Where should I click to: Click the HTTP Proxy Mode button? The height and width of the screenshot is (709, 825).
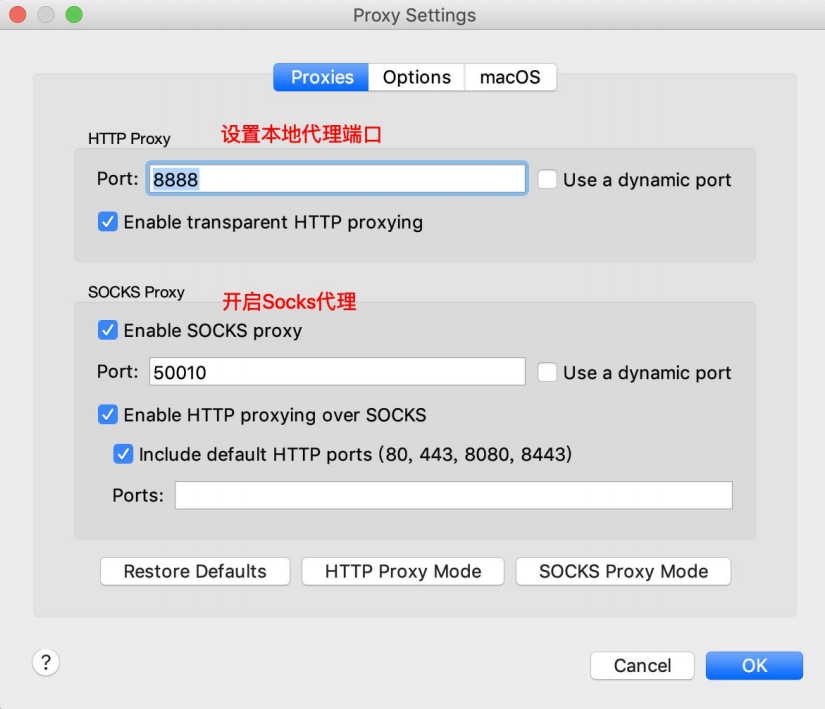point(403,571)
